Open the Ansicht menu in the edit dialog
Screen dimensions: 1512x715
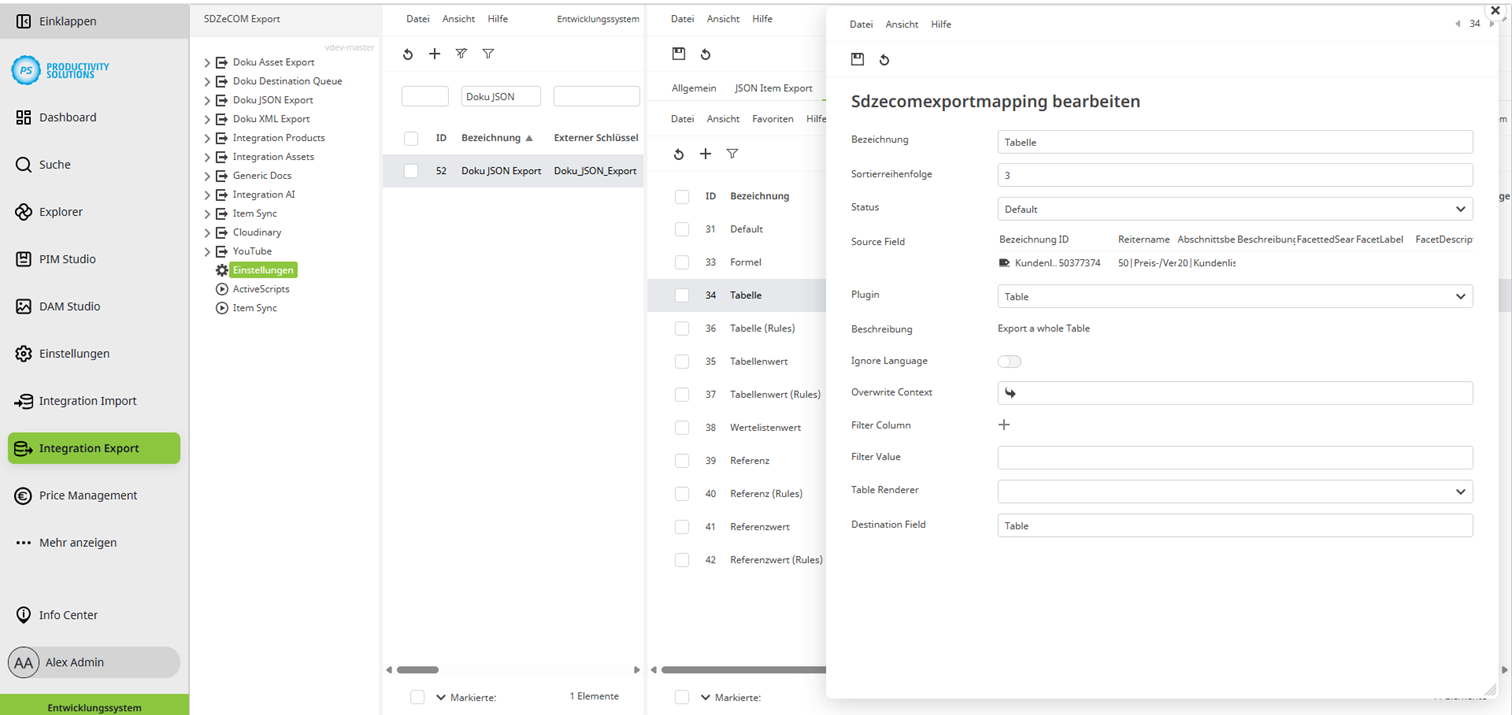pos(901,24)
